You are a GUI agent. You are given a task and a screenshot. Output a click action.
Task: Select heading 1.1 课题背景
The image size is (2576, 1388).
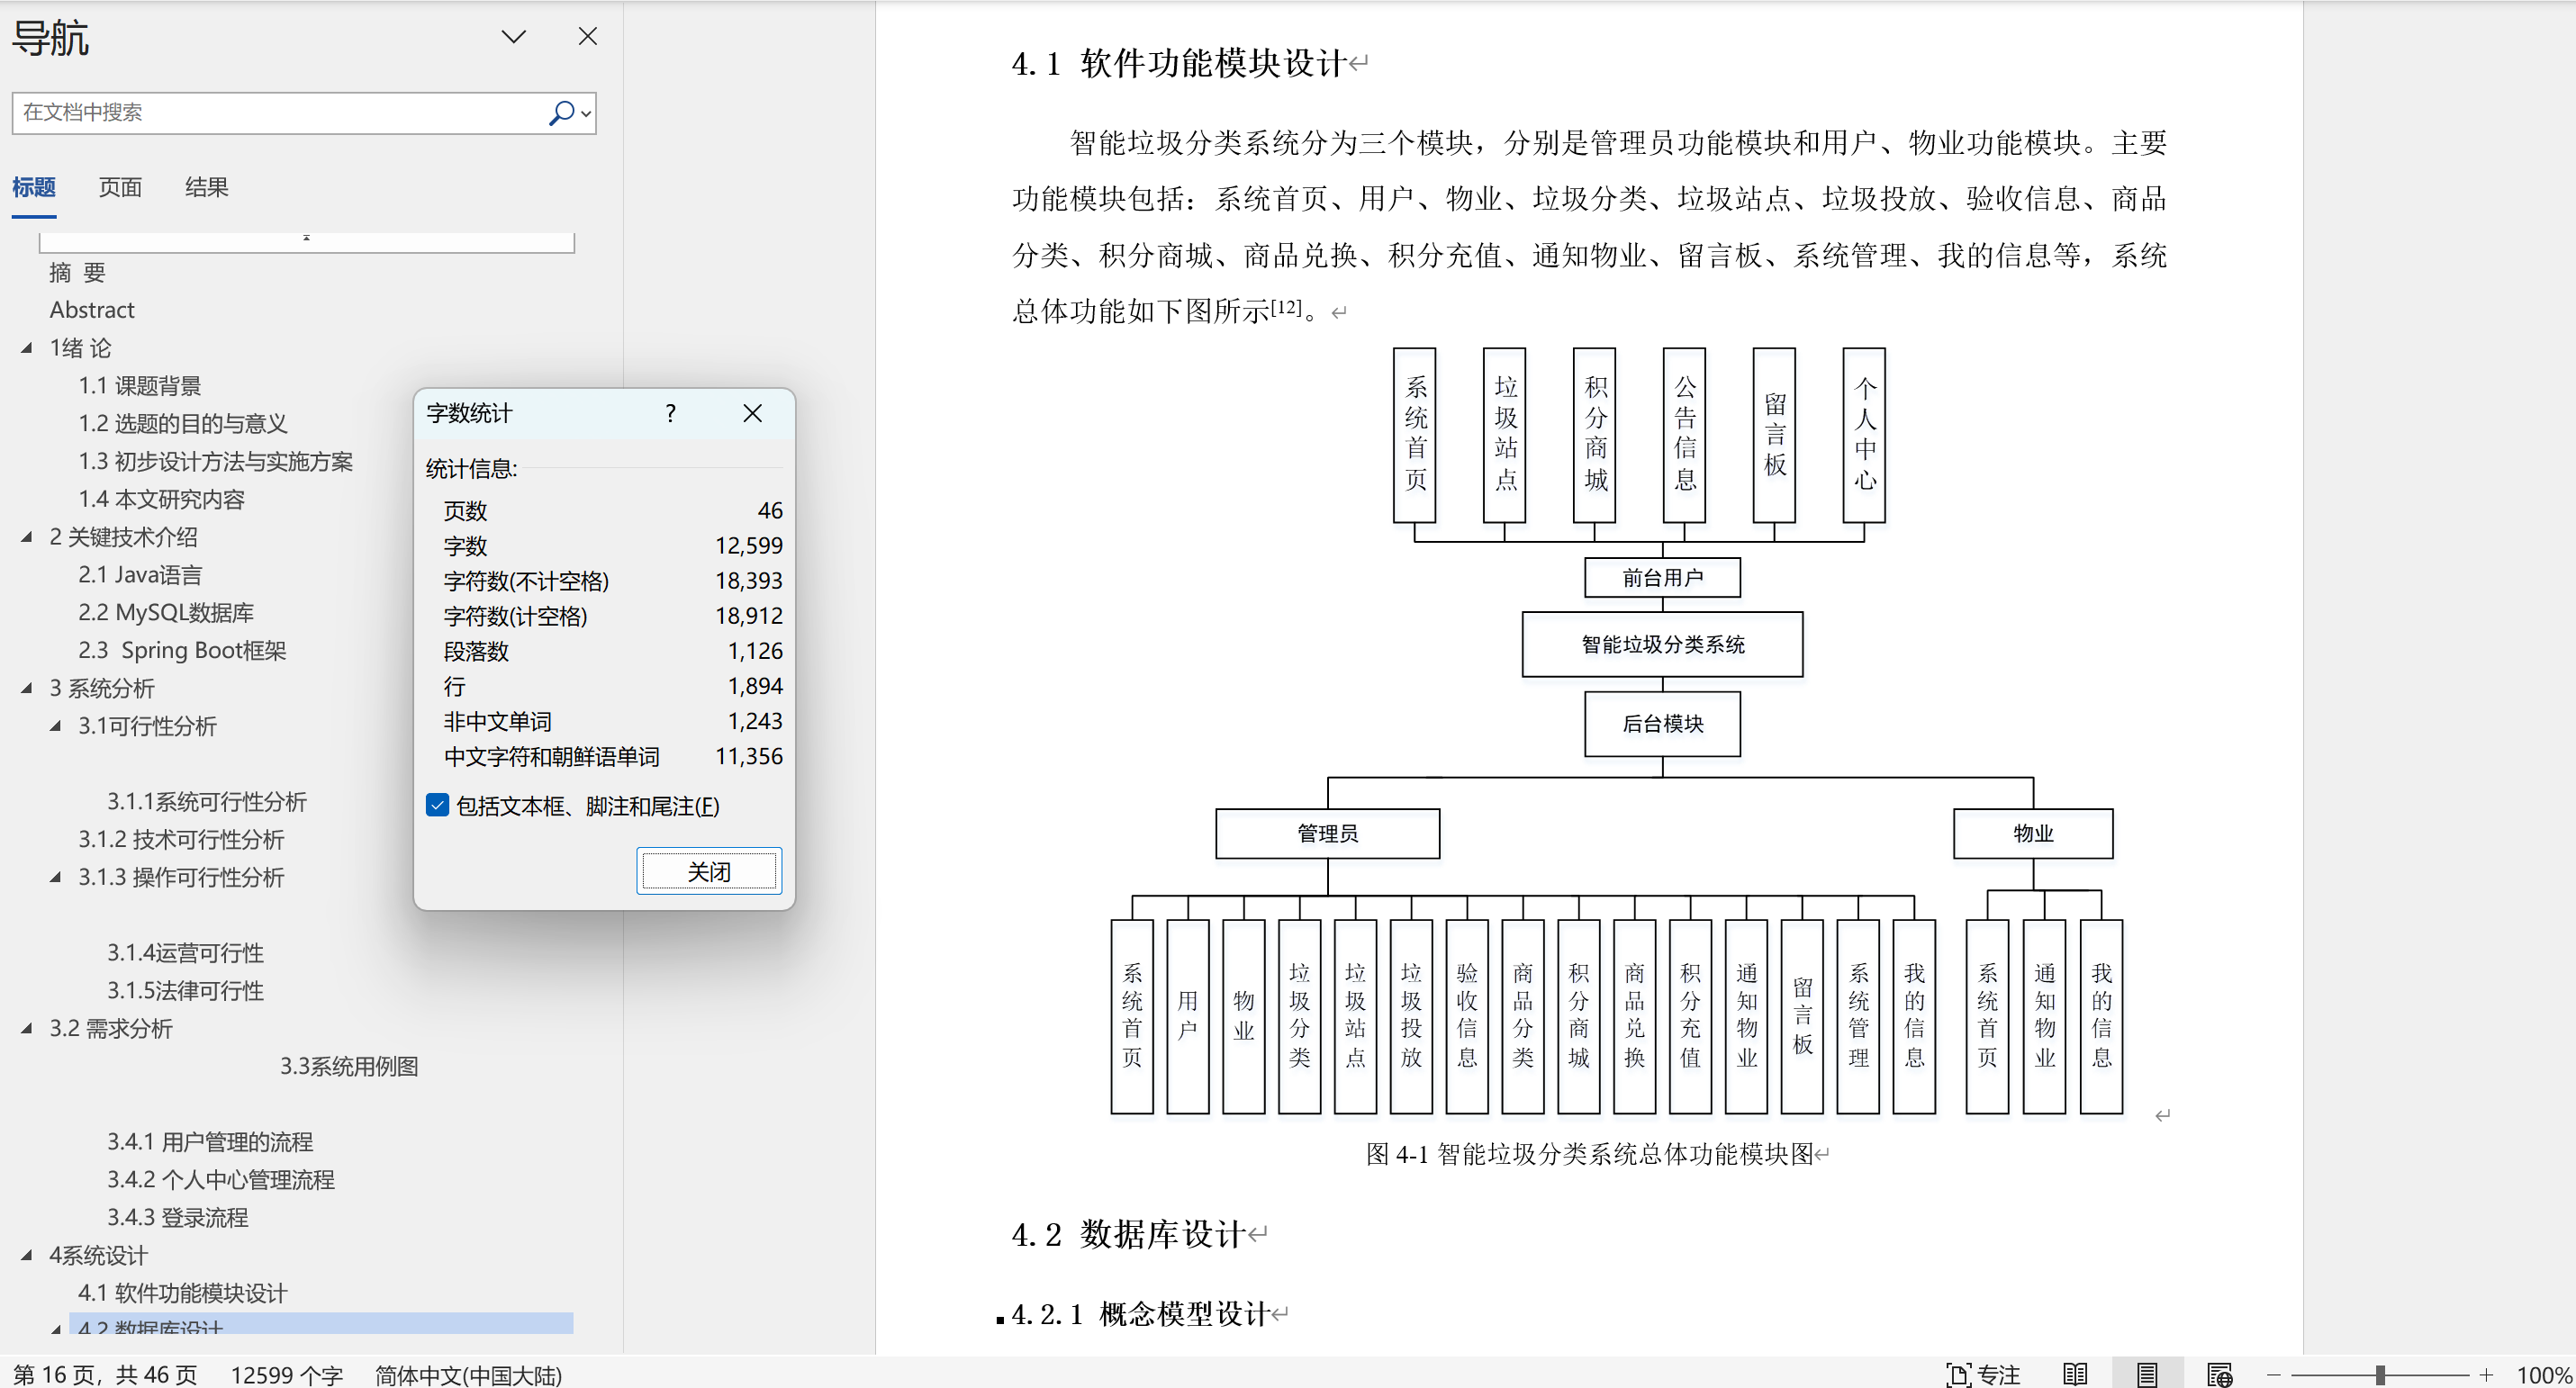click(140, 386)
